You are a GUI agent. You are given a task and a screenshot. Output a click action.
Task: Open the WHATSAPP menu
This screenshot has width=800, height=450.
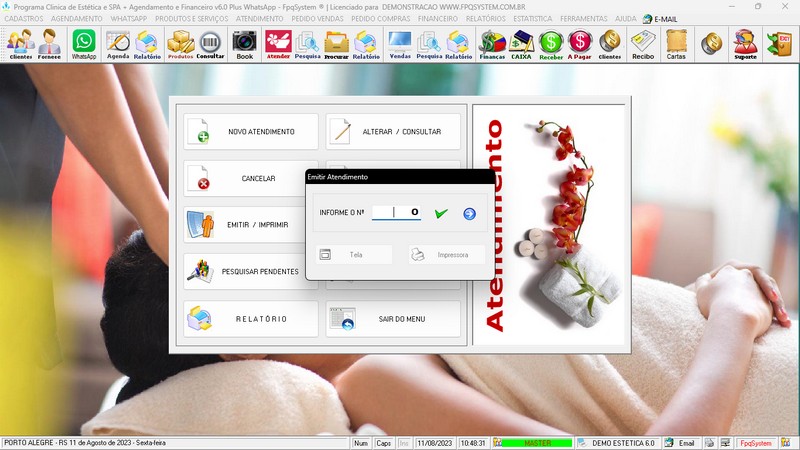pos(129,18)
